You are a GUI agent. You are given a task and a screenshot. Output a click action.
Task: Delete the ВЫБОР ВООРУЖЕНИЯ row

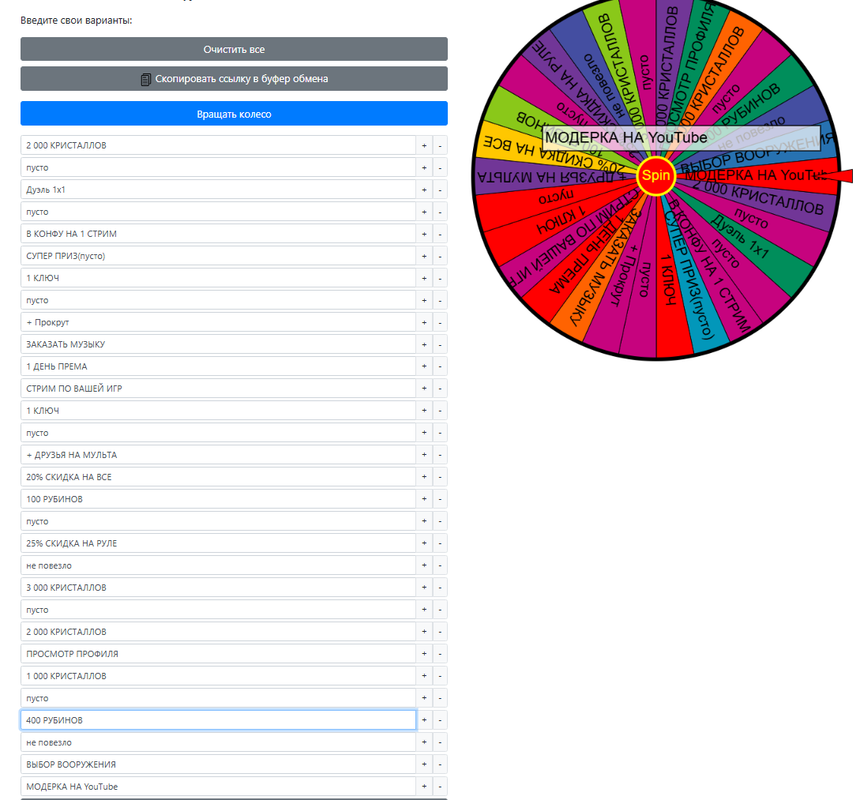point(440,764)
